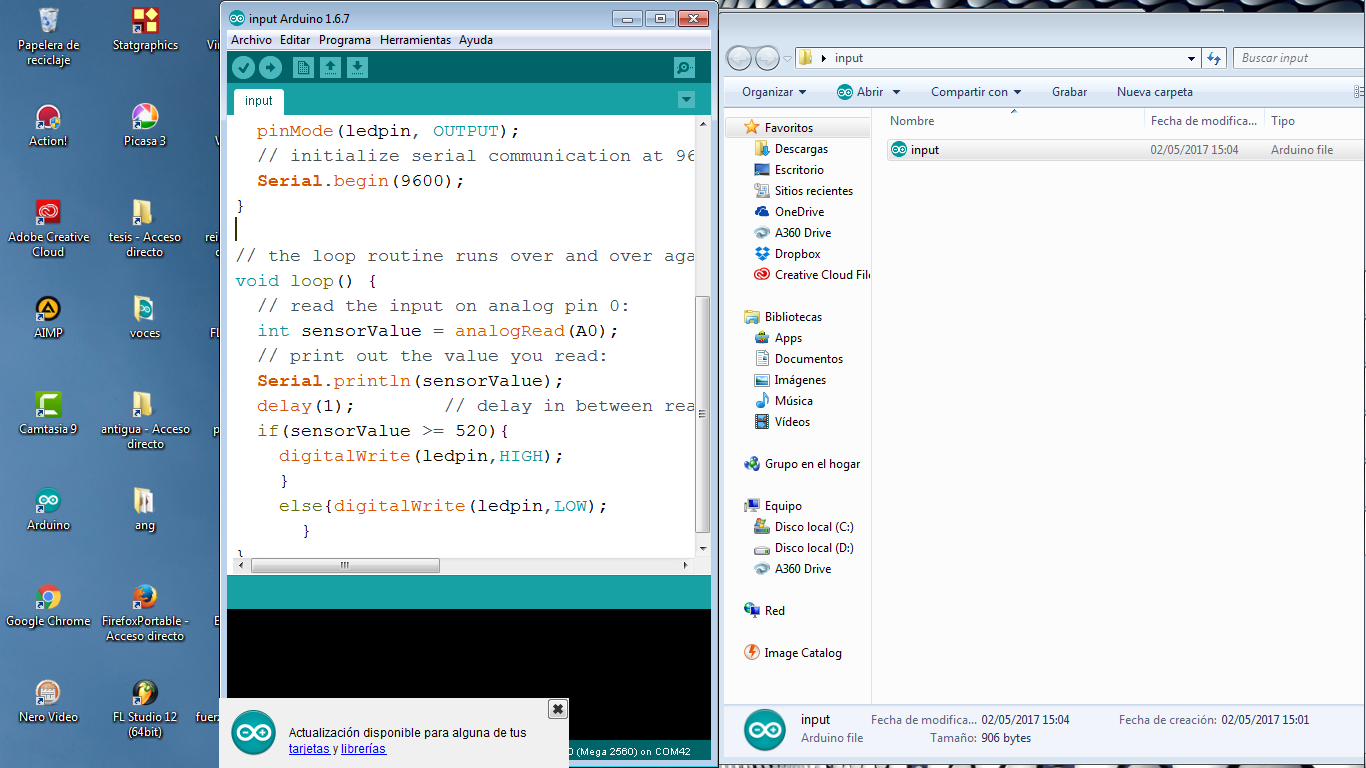Viewport: 1366px width, 768px height.
Task: Open Action! desktop icon
Action: tap(48, 125)
